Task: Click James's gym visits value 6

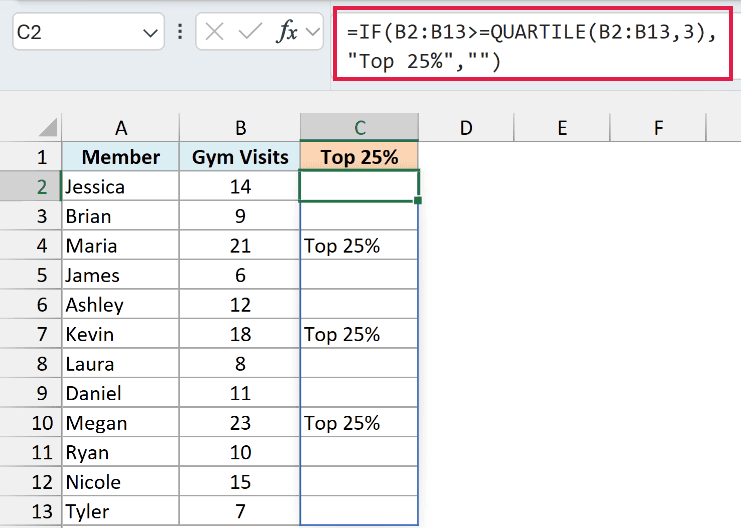Action: point(240,275)
